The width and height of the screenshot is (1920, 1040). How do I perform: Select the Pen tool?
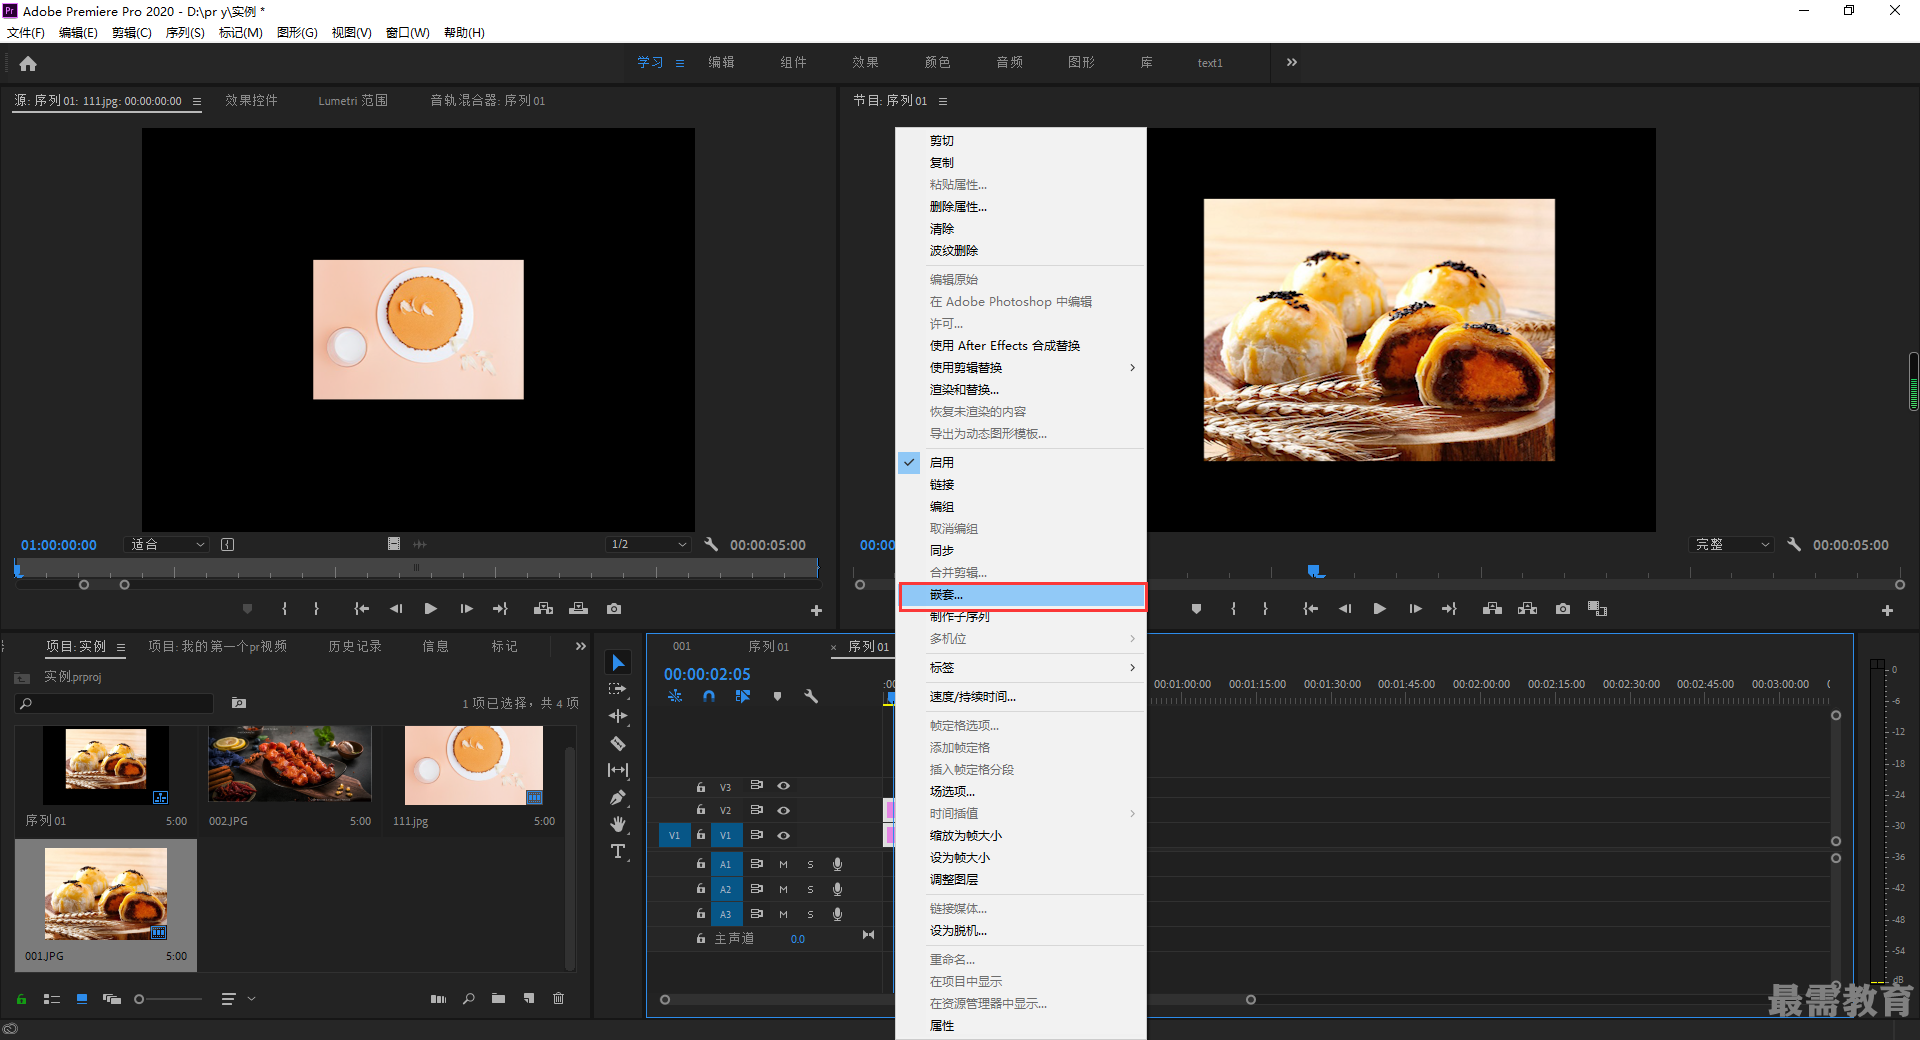618,797
